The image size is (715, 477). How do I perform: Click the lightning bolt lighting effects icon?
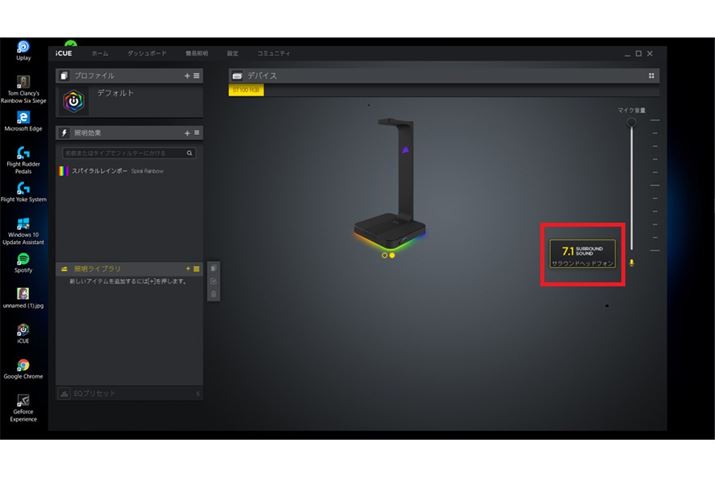[64, 133]
